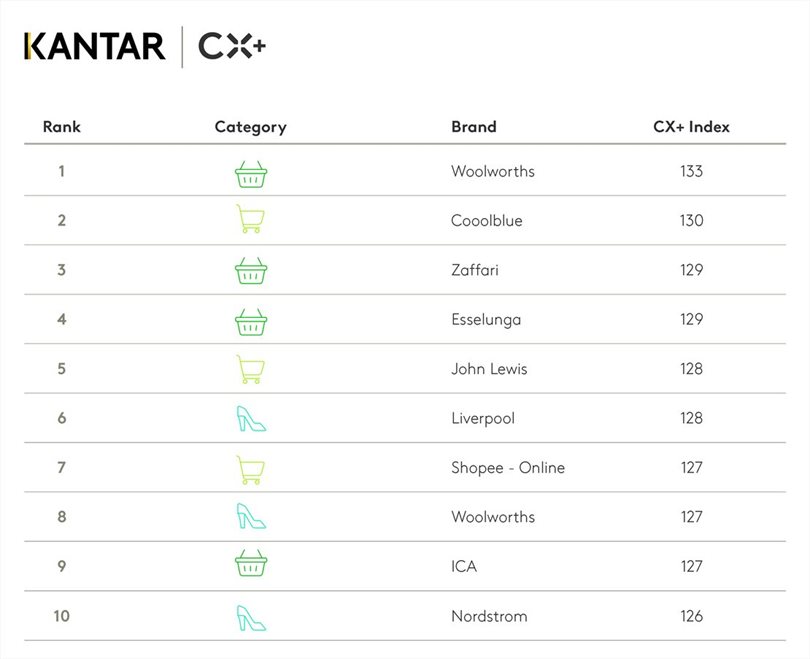Click the basket icon beside Woolworths rank 1
Viewport: 810px width, 659px height.
(251, 173)
